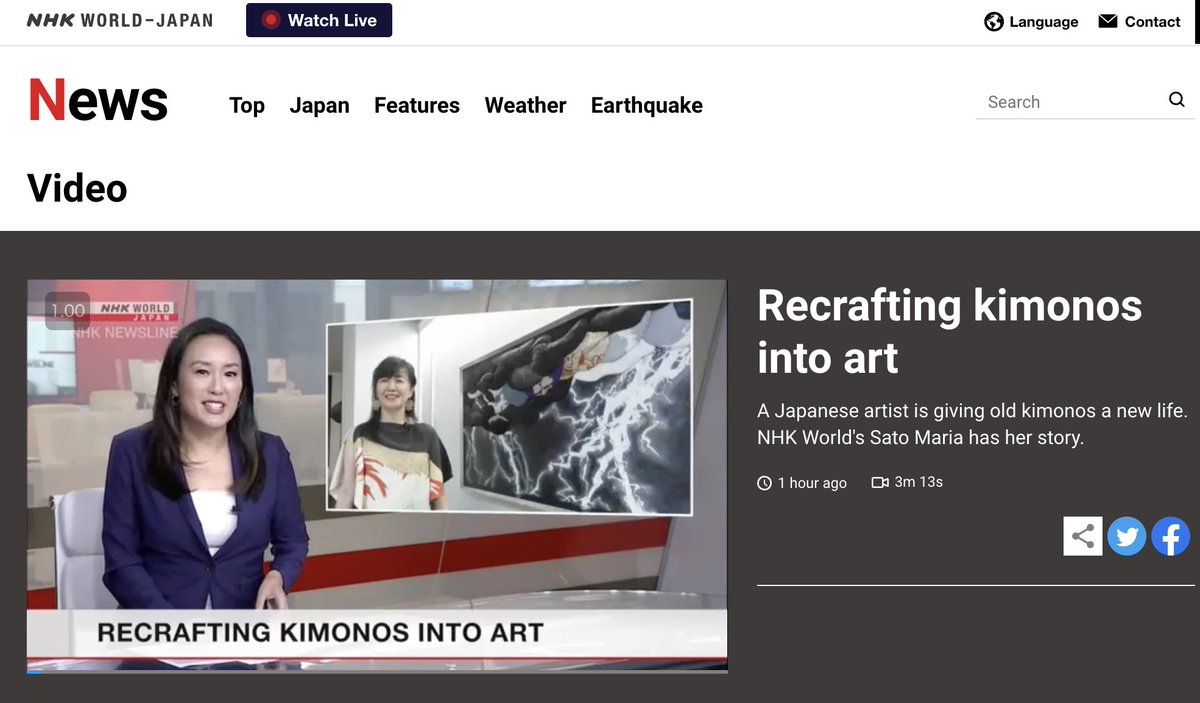
Task: Open the Weather section
Action: (x=526, y=105)
